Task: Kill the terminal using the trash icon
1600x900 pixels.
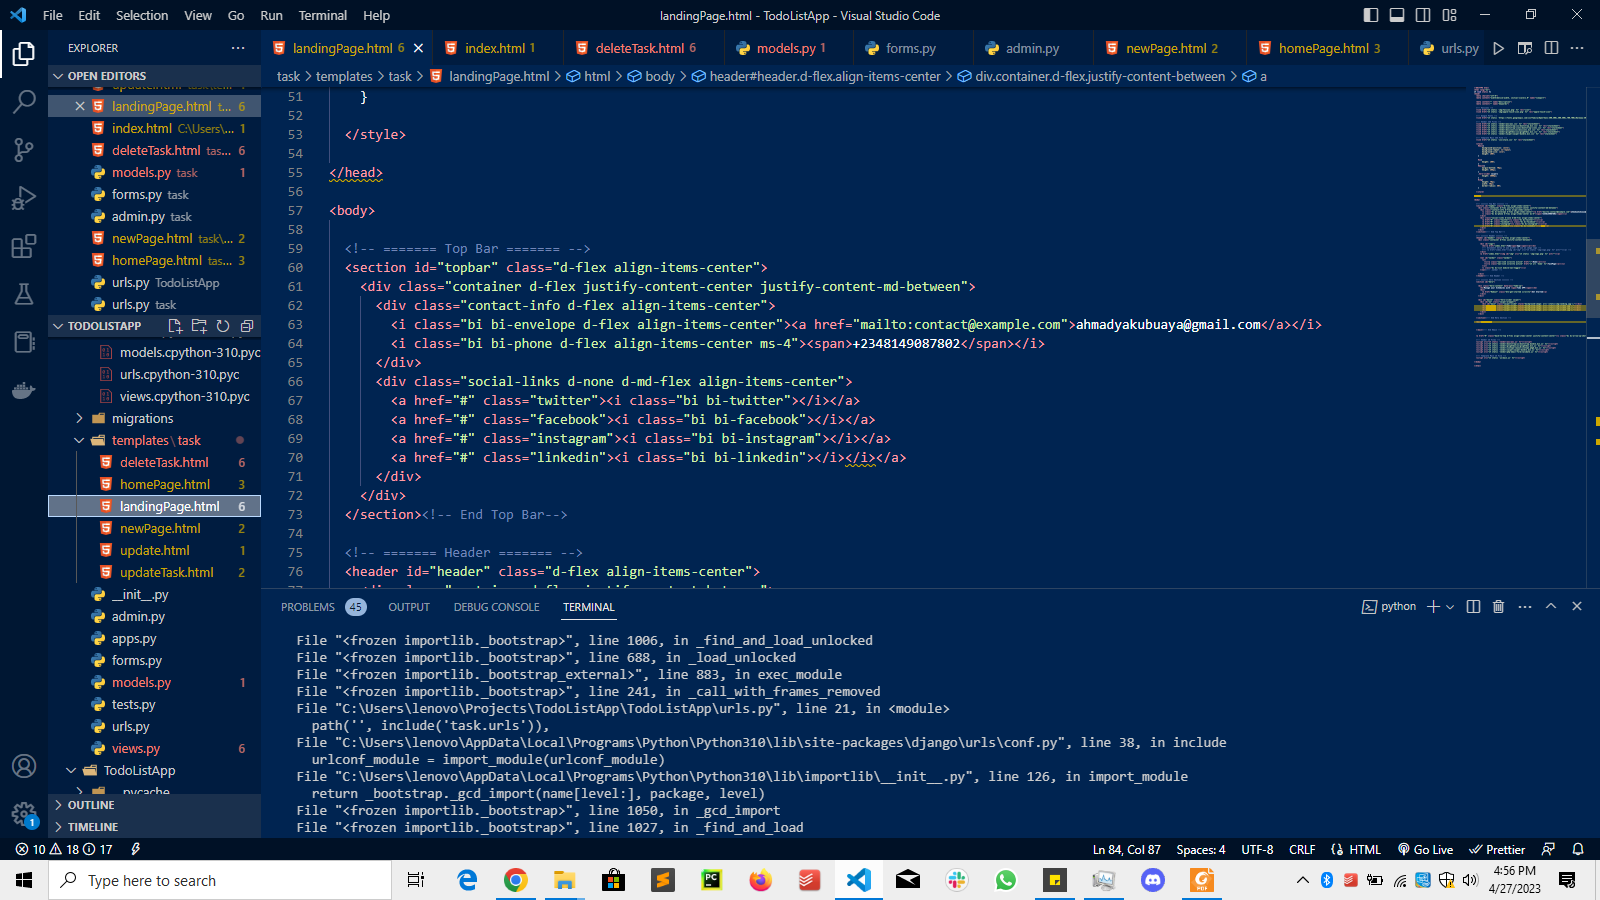Action: click(1498, 606)
